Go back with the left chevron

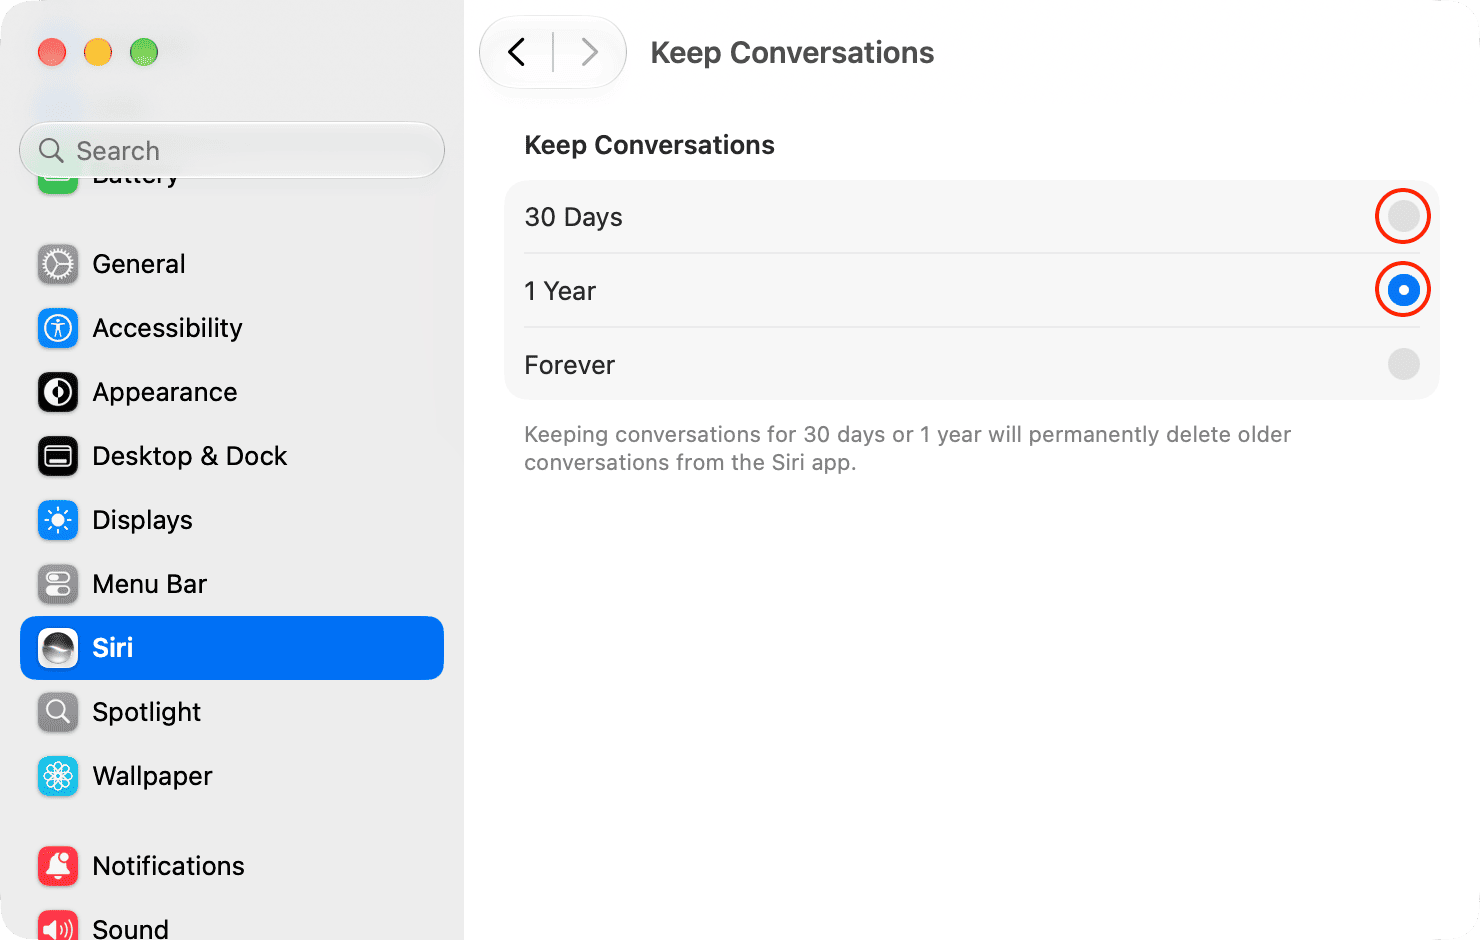pyautogui.click(x=517, y=52)
